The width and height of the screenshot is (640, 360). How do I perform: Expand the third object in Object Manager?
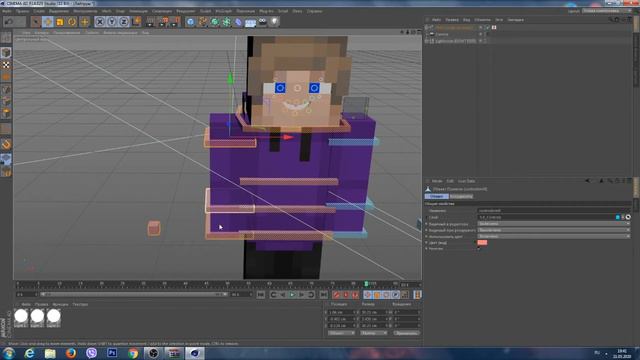(427, 41)
